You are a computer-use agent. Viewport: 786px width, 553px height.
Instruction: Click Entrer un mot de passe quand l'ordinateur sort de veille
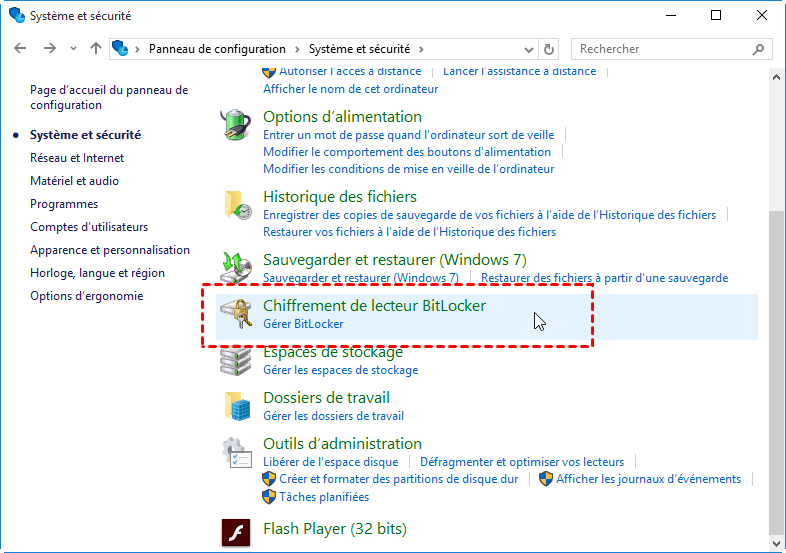[x=409, y=135]
